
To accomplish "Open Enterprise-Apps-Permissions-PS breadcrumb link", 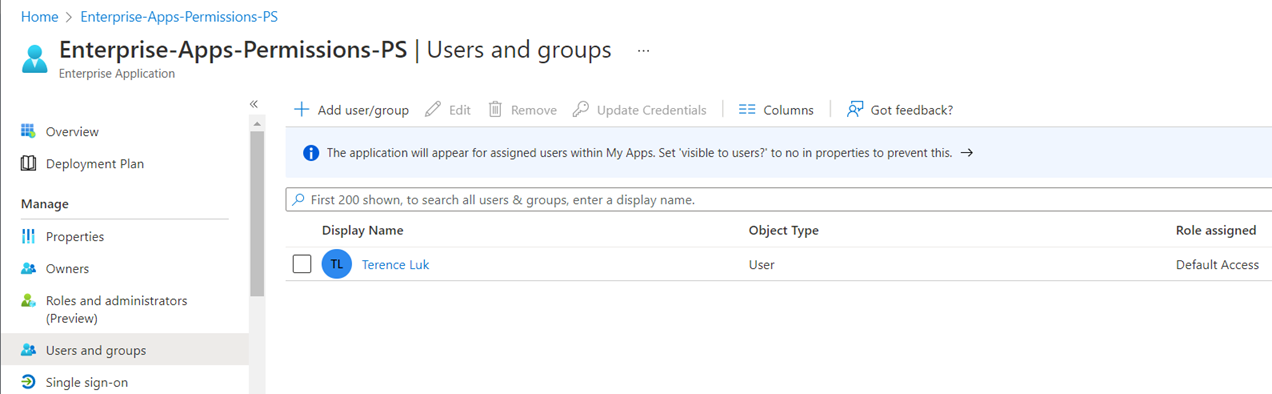I will coord(179,17).
